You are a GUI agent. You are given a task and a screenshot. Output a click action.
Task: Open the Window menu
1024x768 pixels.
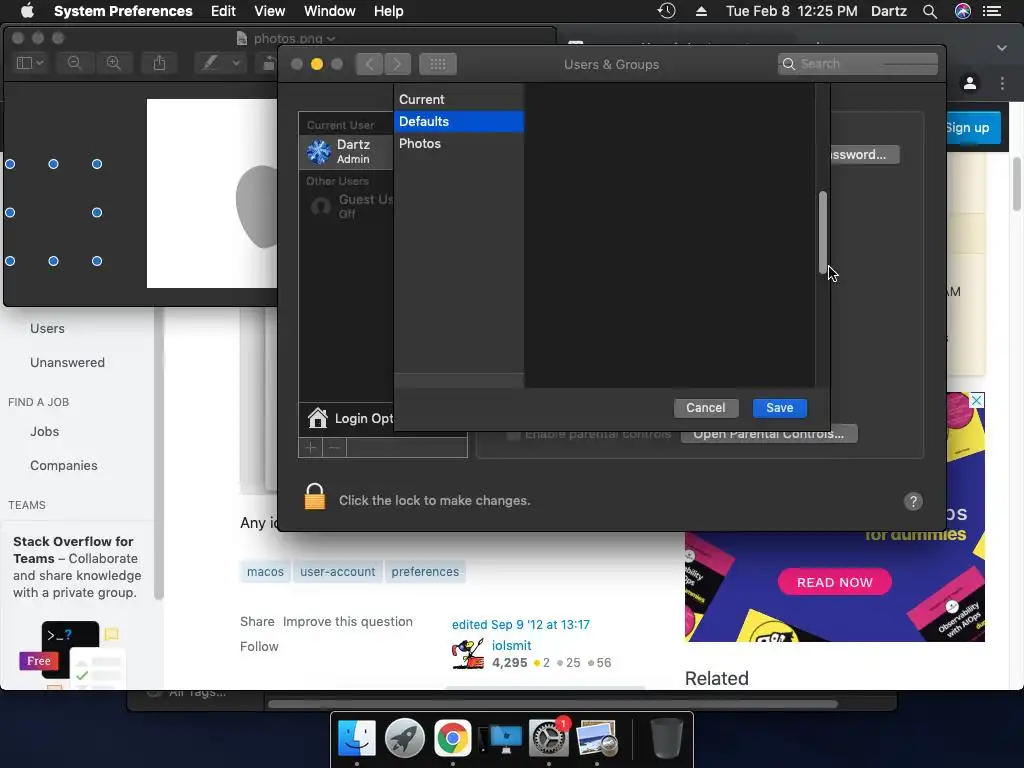pos(330,11)
